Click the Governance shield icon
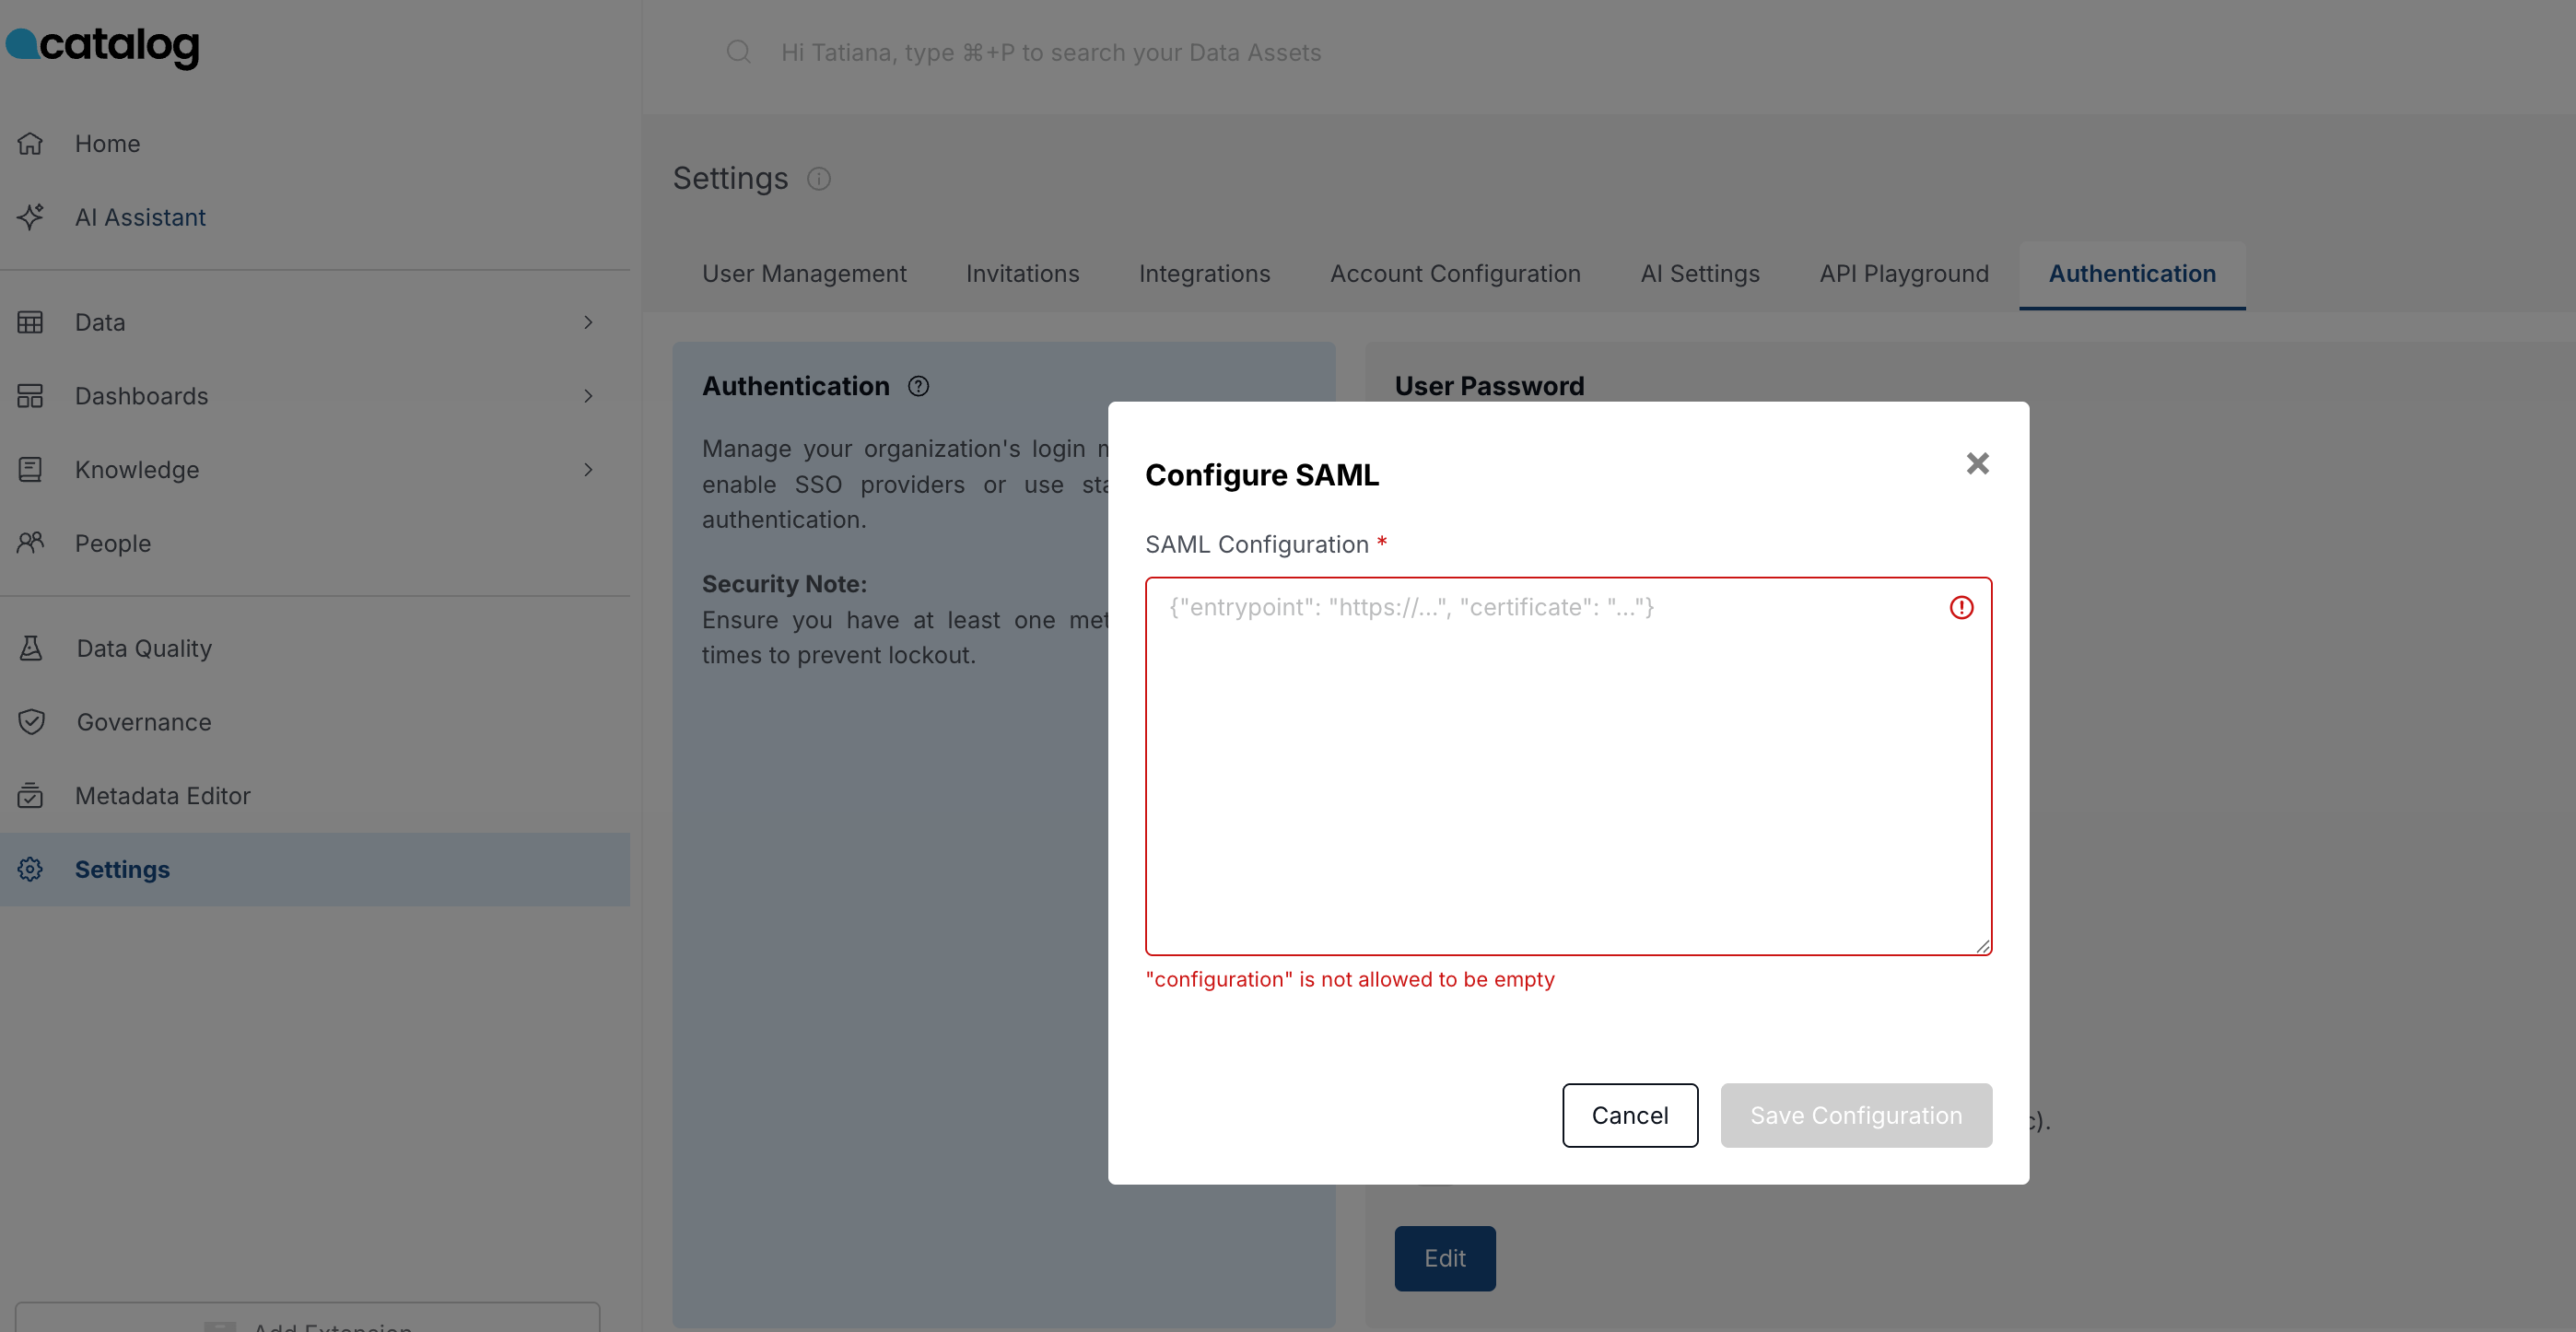The width and height of the screenshot is (2576, 1332). [x=30, y=721]
